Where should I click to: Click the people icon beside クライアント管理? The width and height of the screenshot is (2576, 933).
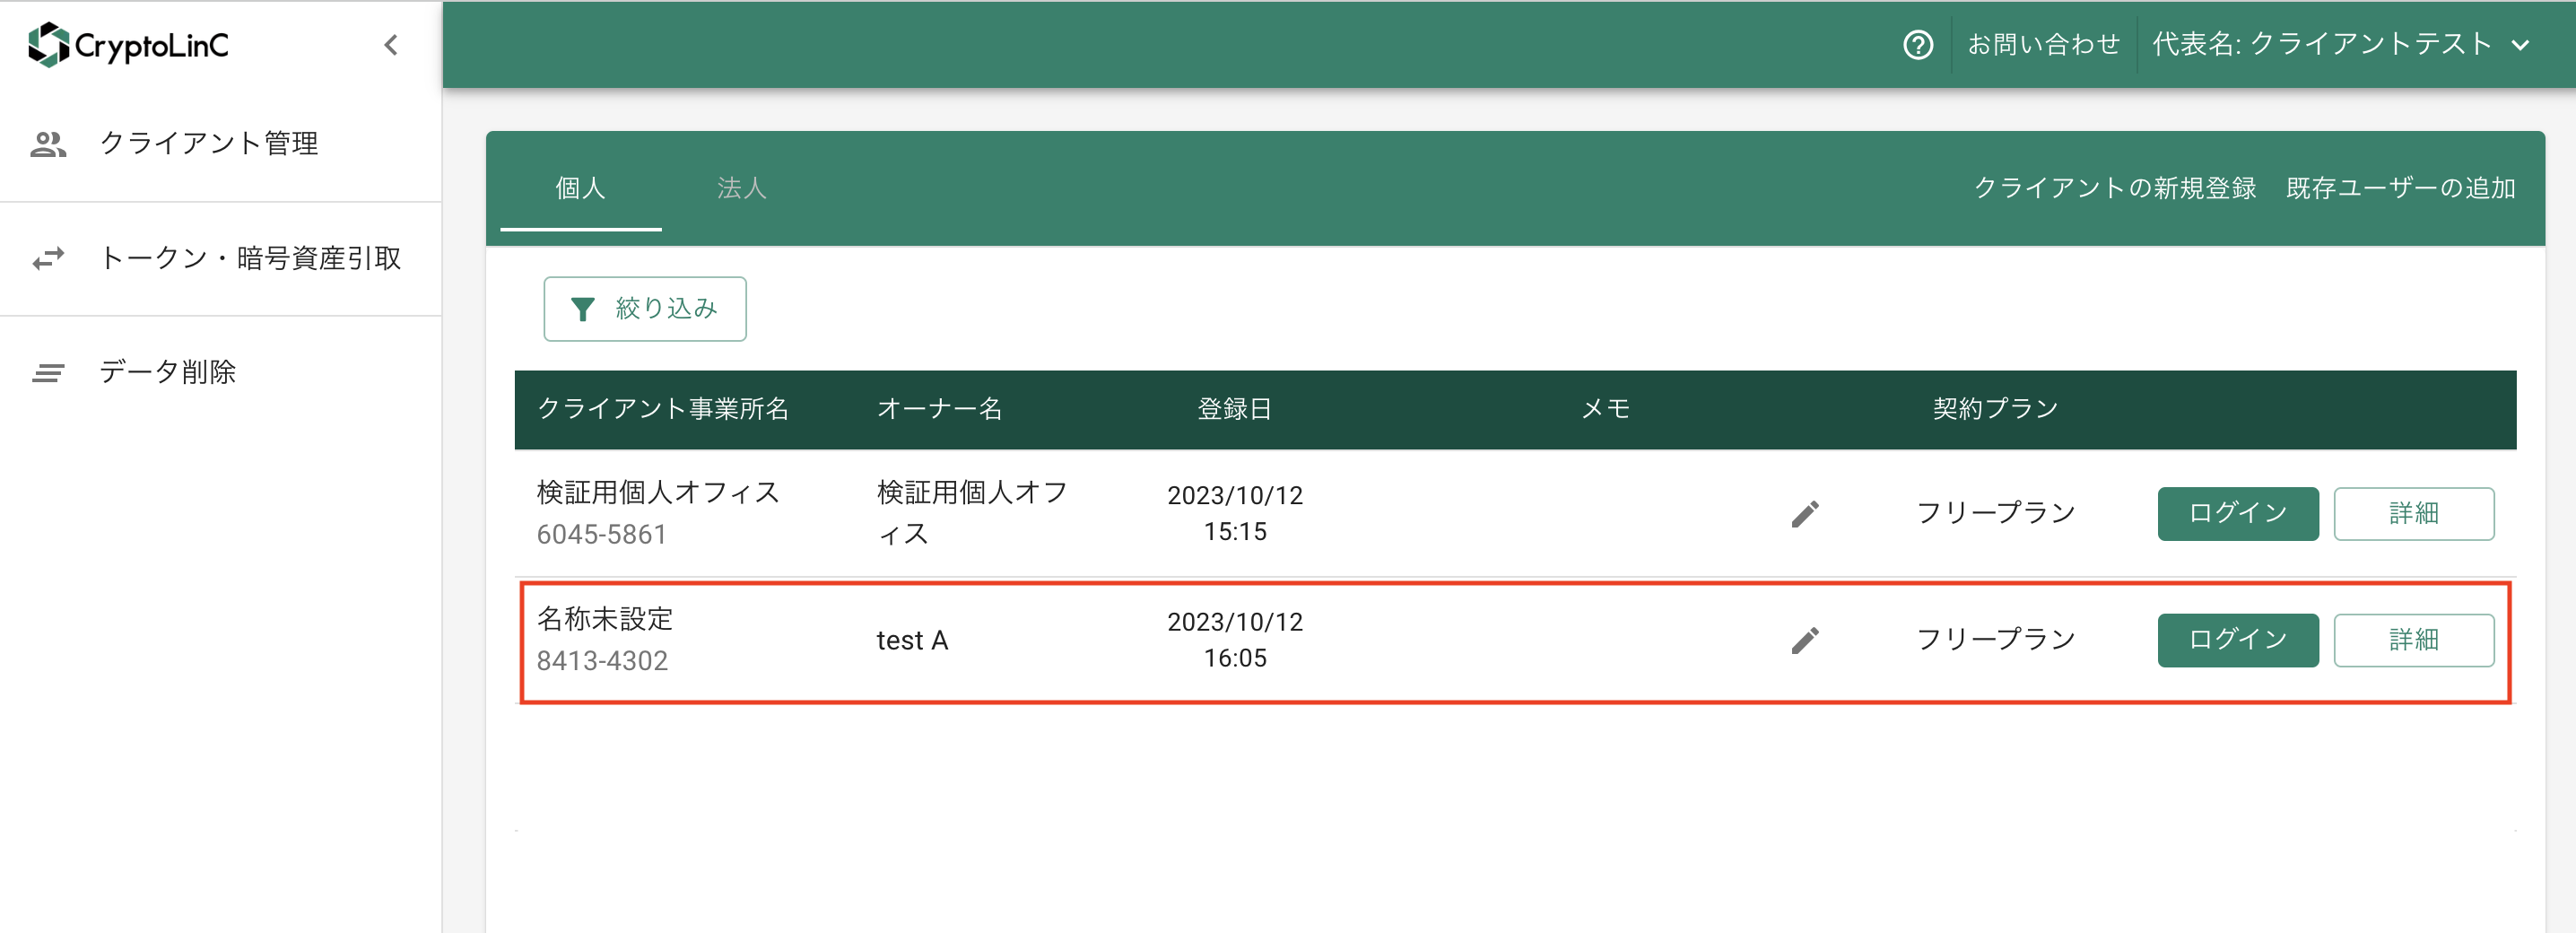click(x=48, y=144)
